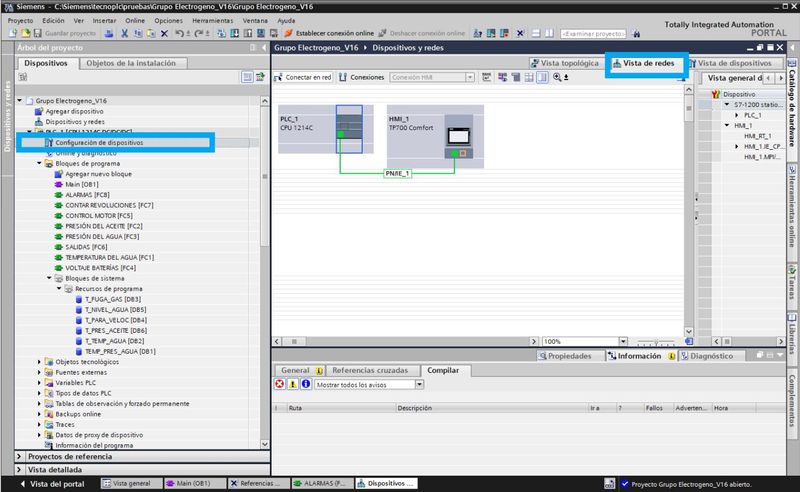Click the Examinar proyecto search field

593,34
